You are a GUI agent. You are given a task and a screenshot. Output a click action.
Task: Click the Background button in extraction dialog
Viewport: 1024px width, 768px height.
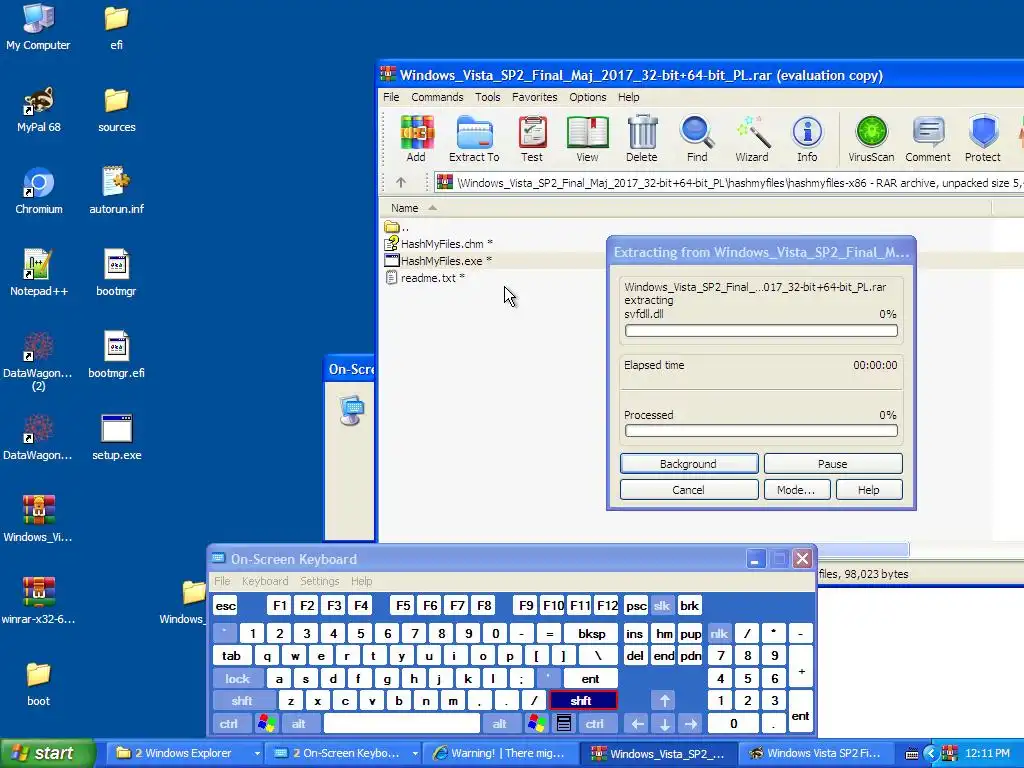point(689,464)
